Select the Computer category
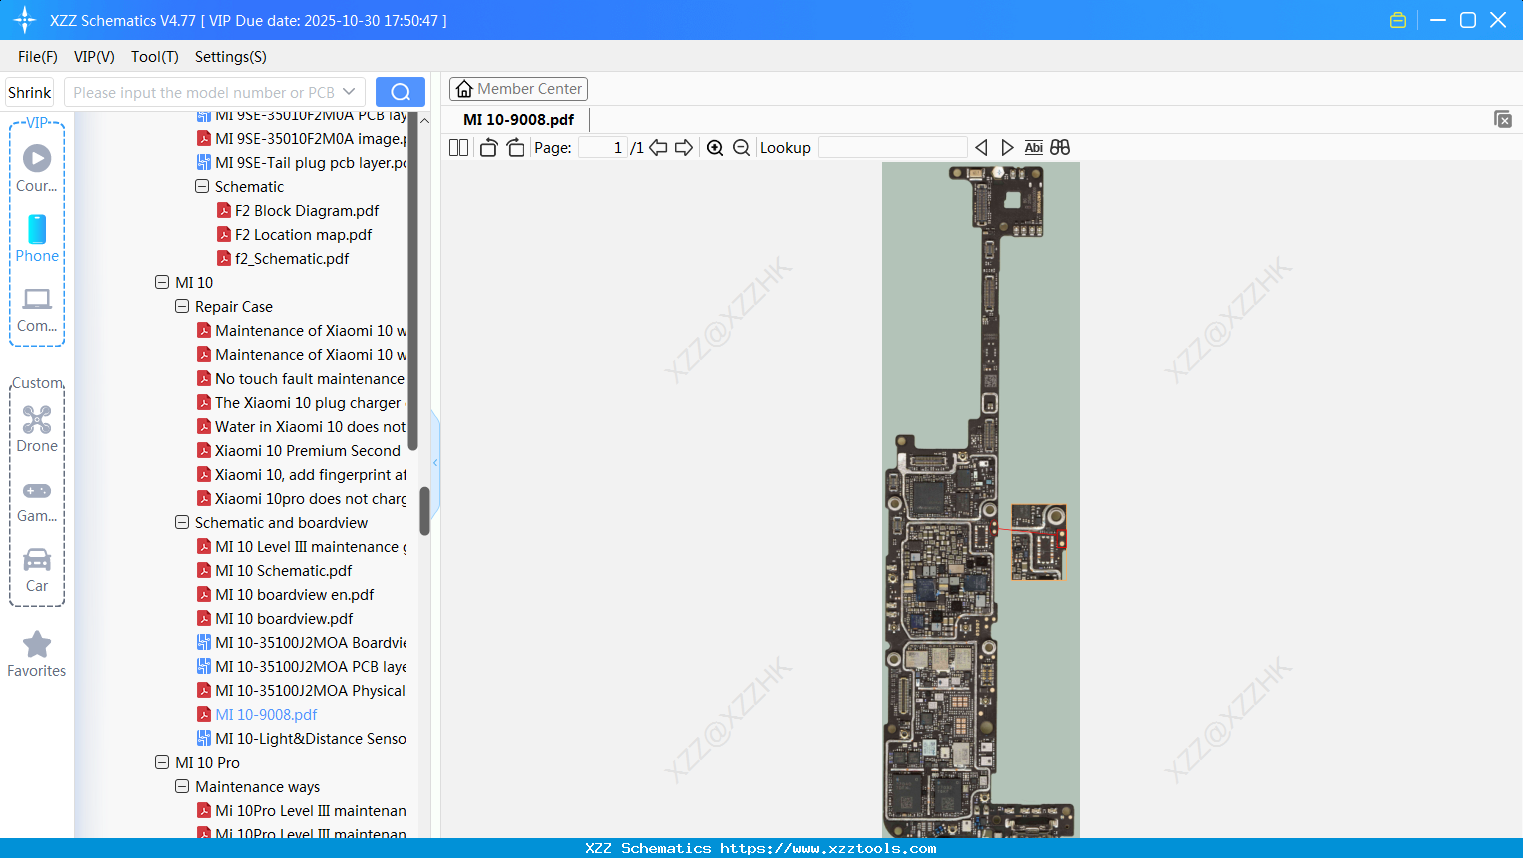 37,309
